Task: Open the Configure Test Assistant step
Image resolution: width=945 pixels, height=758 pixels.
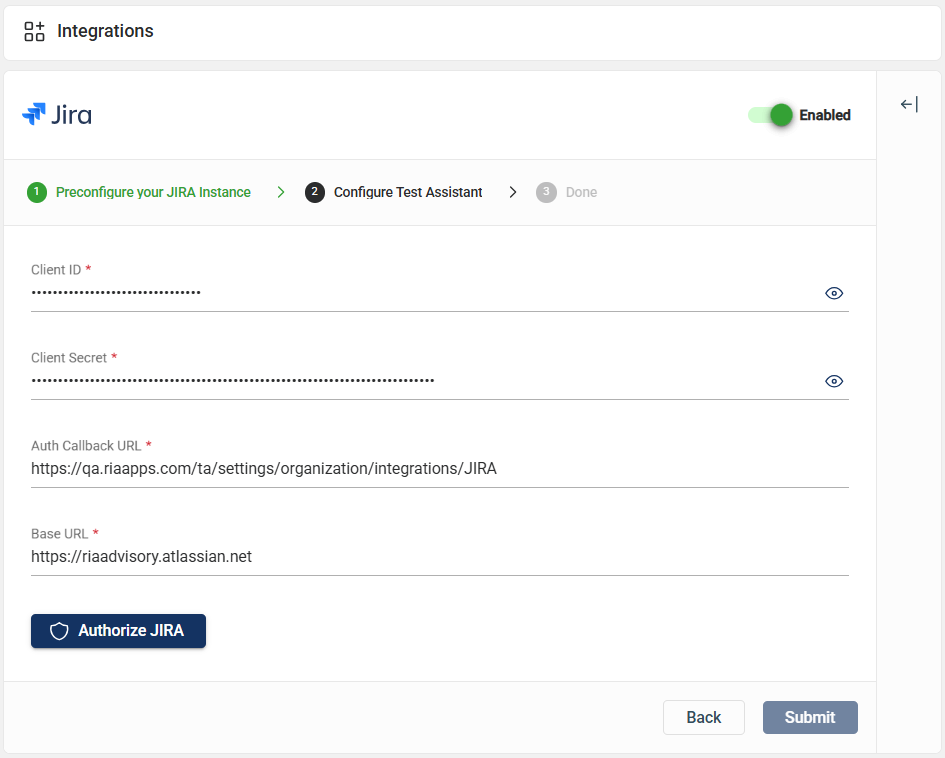Action: (408, 192)
